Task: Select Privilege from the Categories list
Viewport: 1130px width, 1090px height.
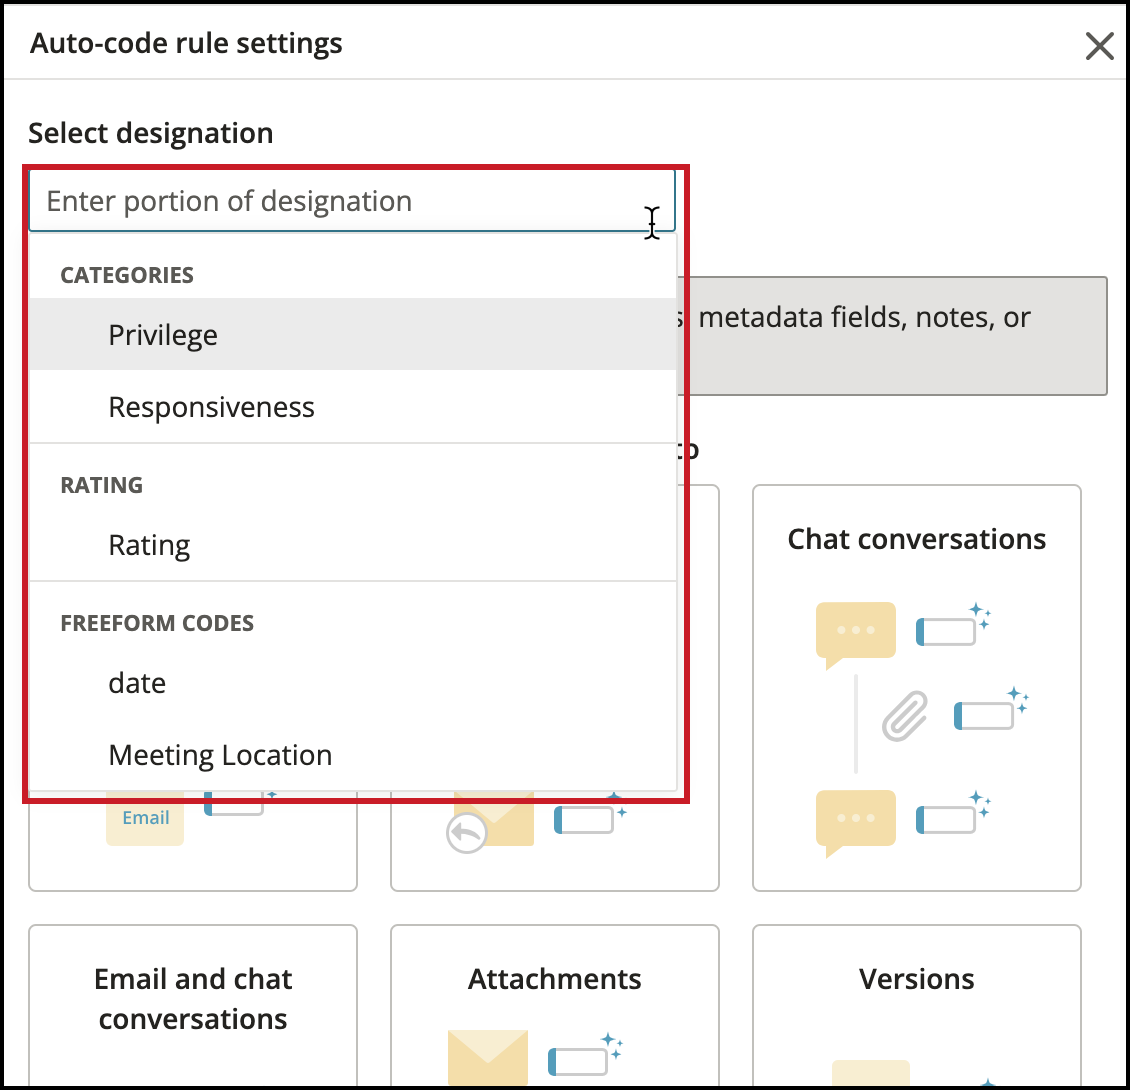Action: (352, 334)
